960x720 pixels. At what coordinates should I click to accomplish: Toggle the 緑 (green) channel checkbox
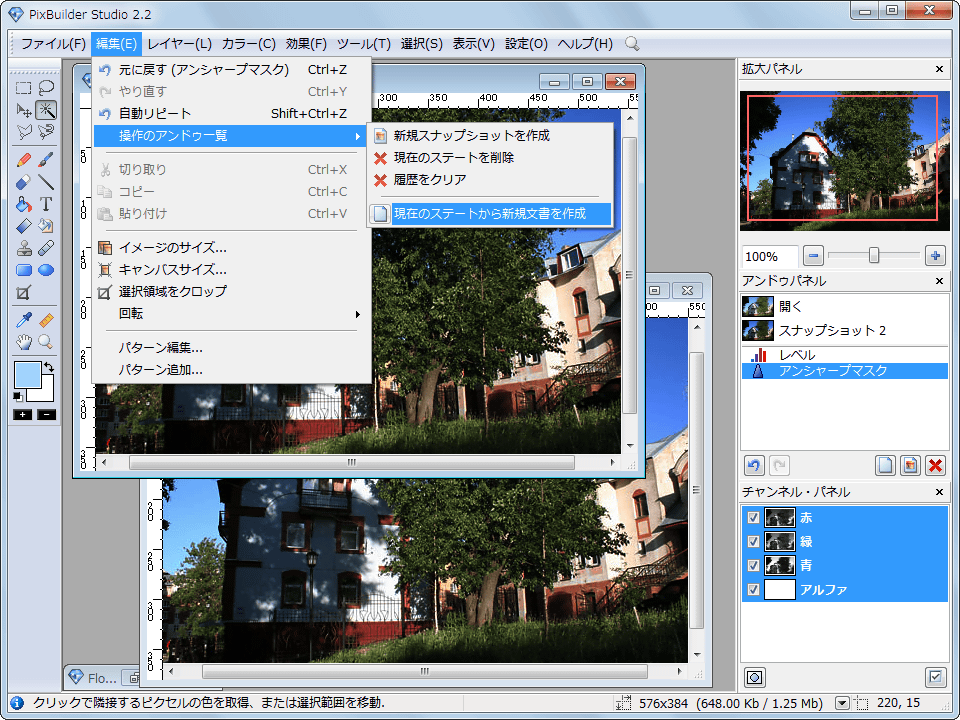tap(754, 542)
